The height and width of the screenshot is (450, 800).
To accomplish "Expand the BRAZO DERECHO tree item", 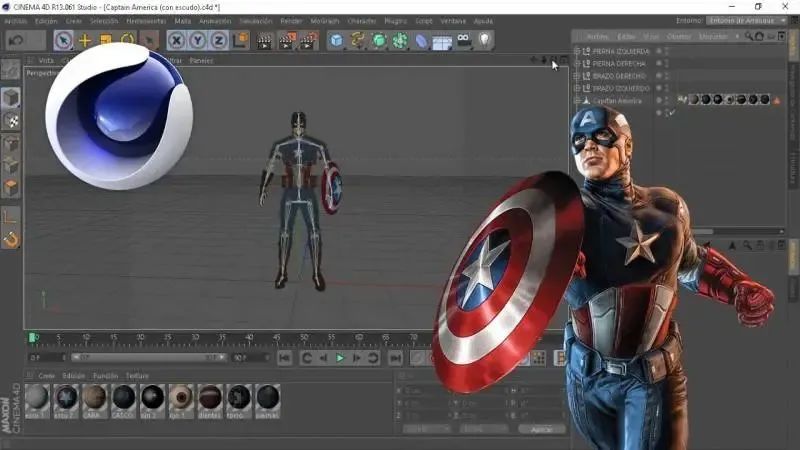I will (577, 76).
